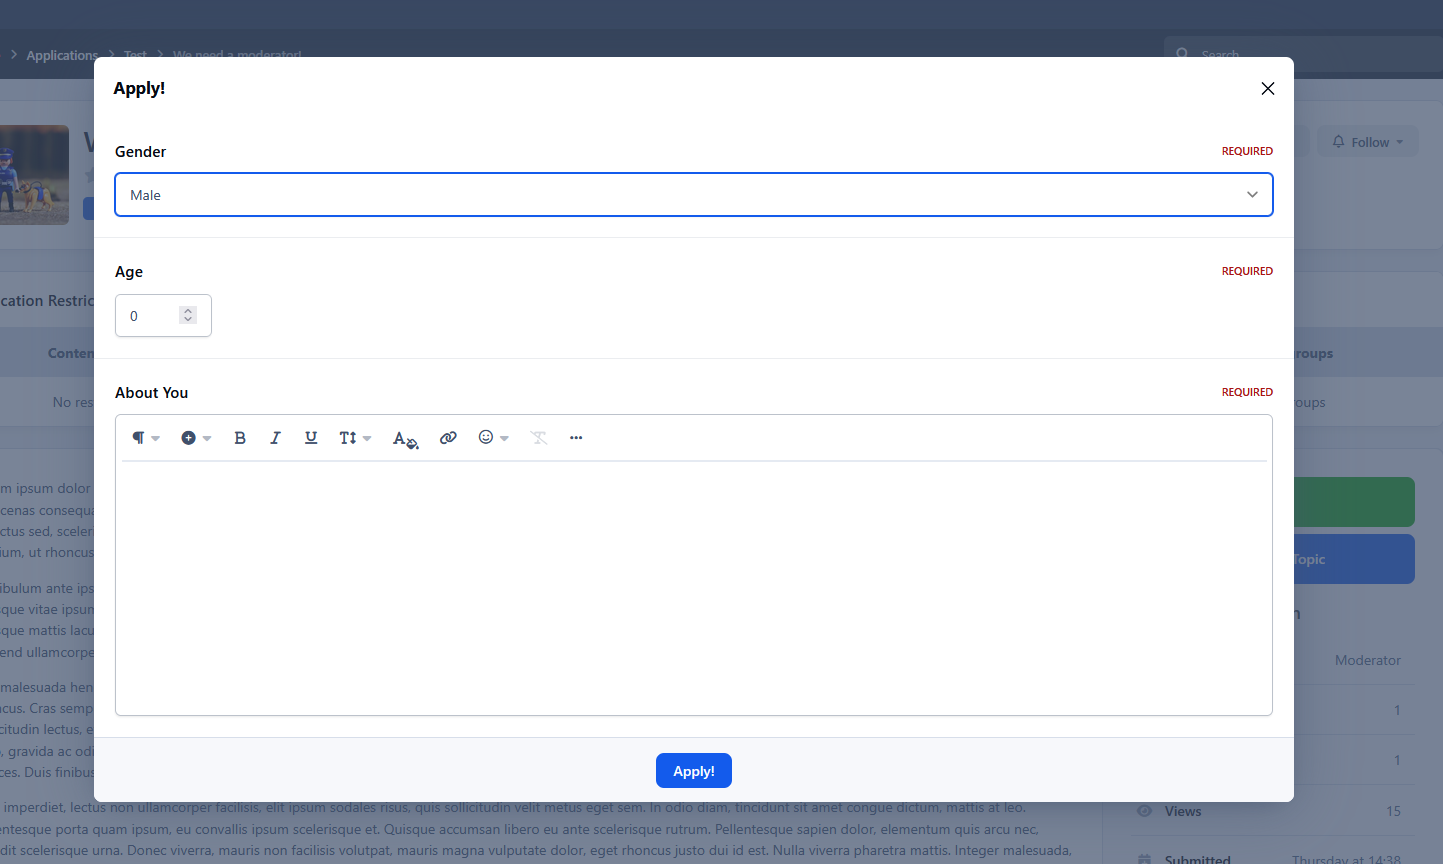Open the paragraph format dropdown

click(145, 438)
